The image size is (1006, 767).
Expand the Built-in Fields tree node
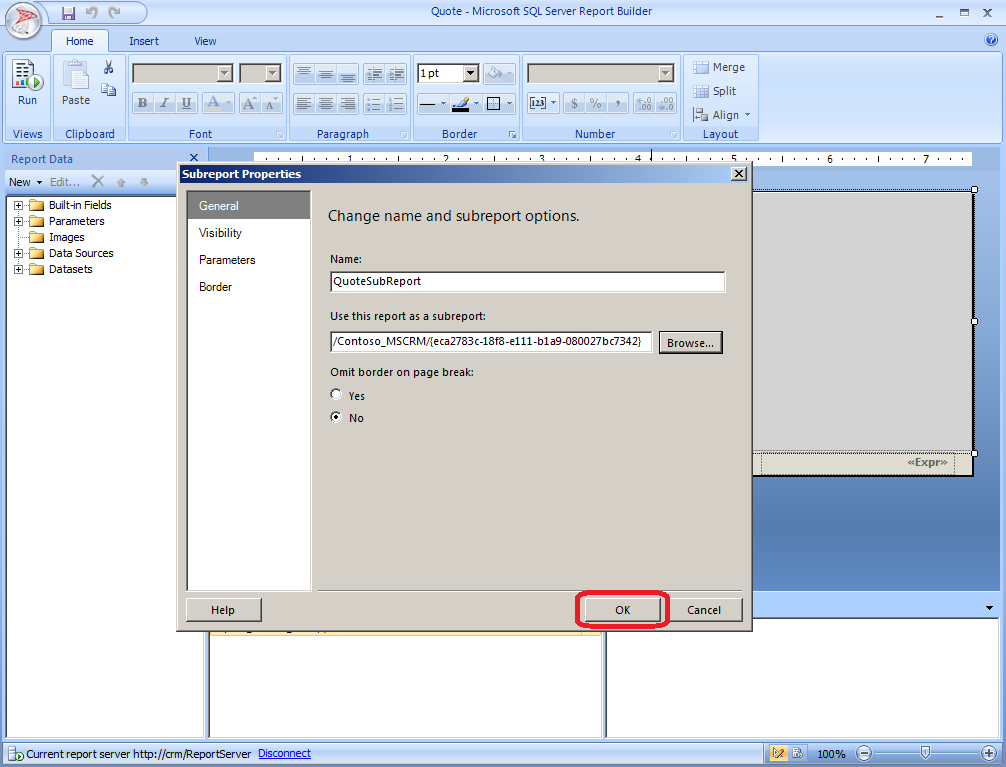(18, 205)
